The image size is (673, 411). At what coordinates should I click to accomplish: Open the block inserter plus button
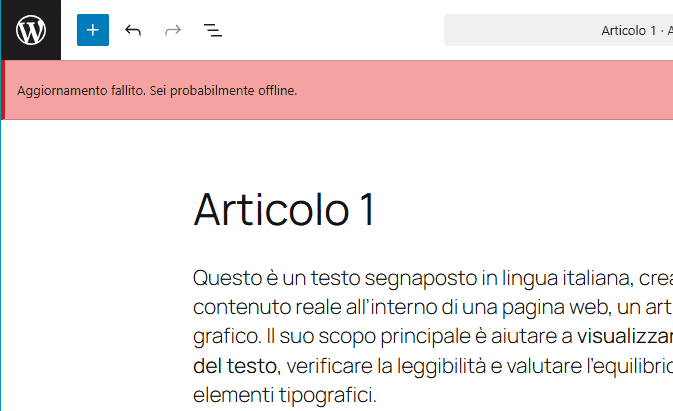[93, 30]
